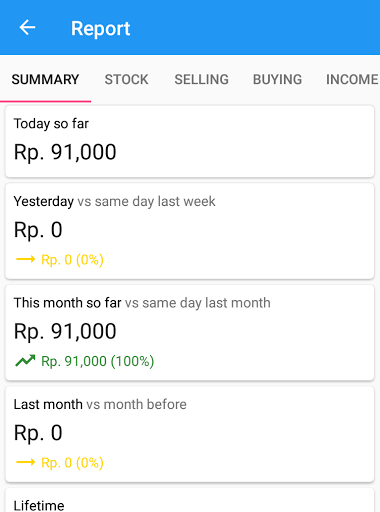Tap the back arrow in header
The width and height of the screenshot is (380, 512).
tap(27, 27)
